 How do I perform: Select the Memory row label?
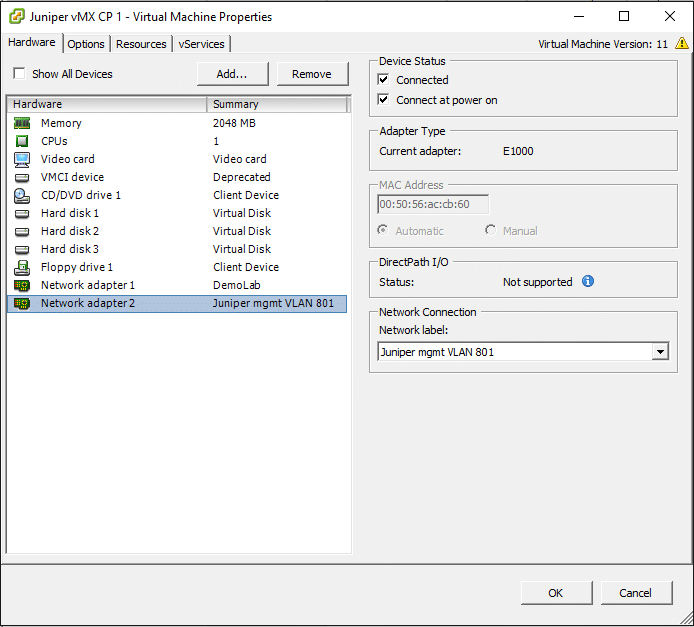click(x=61, y=123)
